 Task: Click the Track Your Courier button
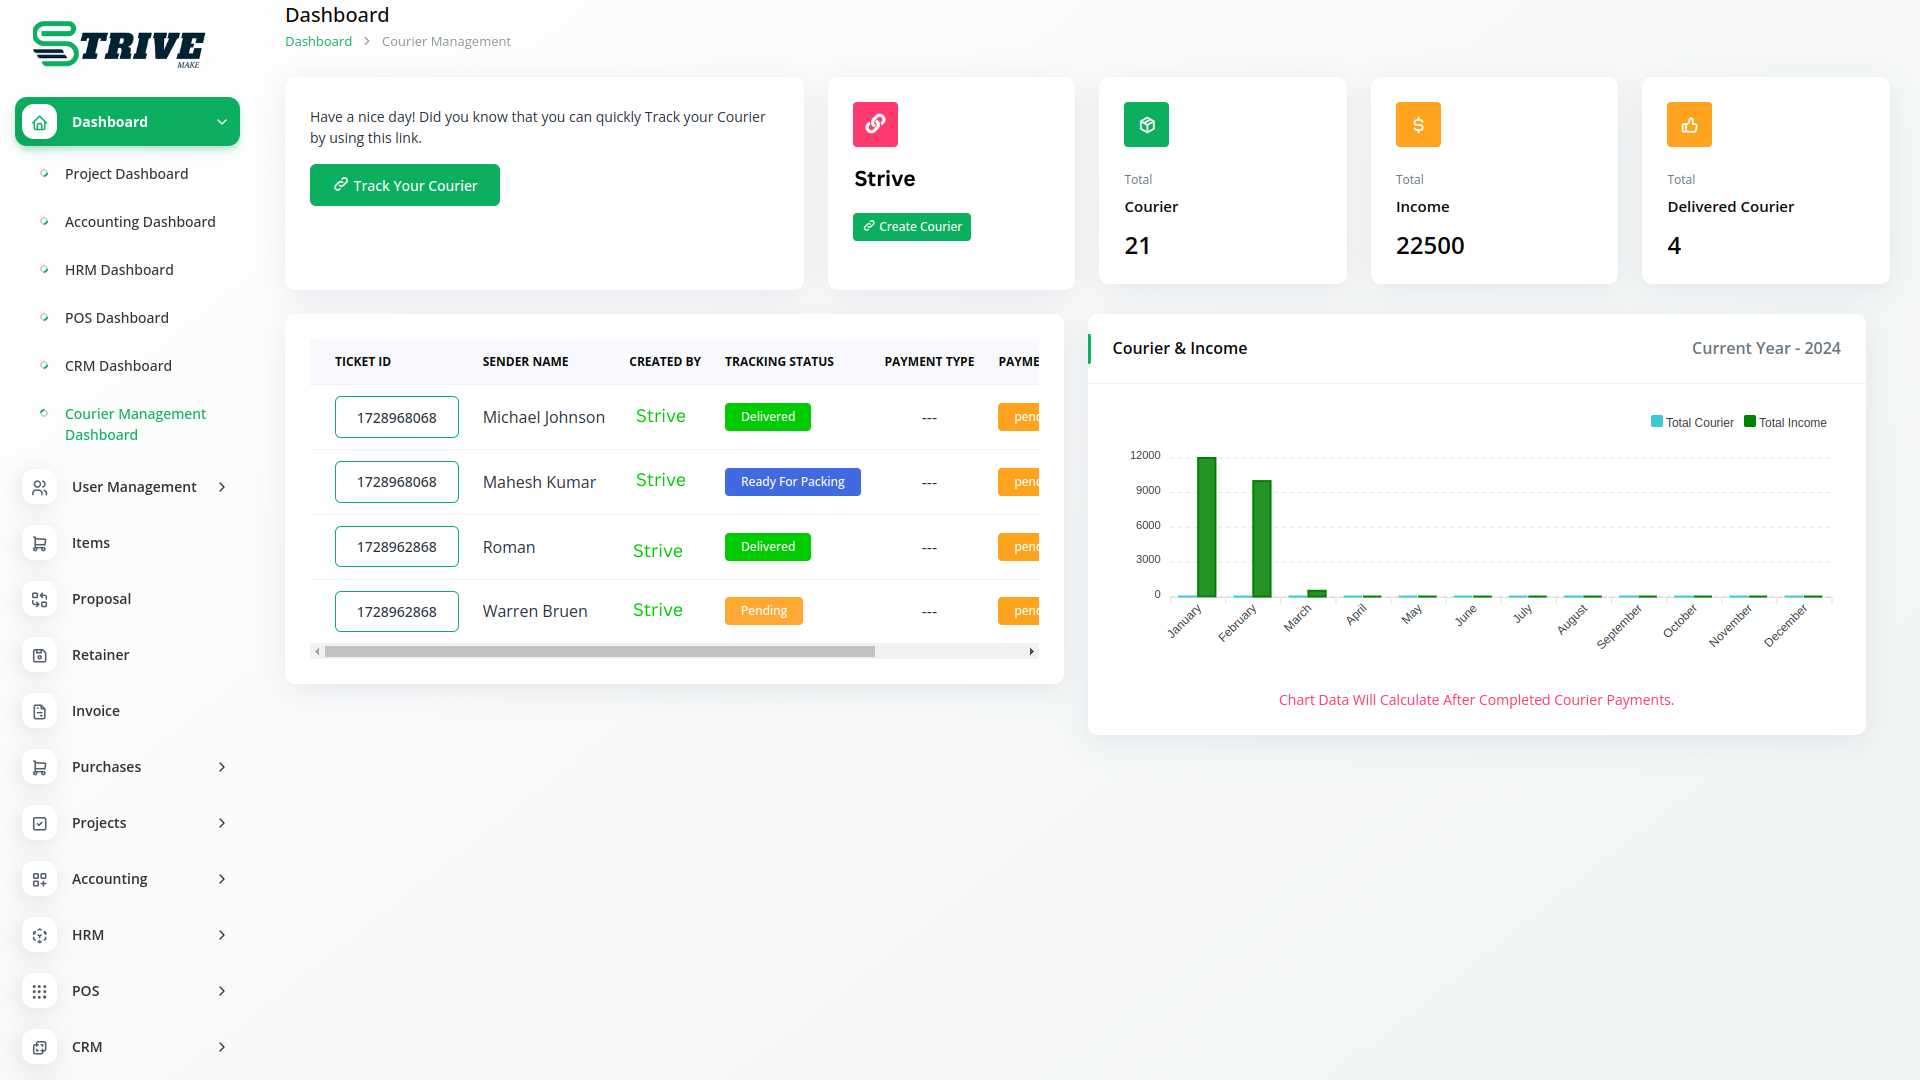[x=405, y=185]
